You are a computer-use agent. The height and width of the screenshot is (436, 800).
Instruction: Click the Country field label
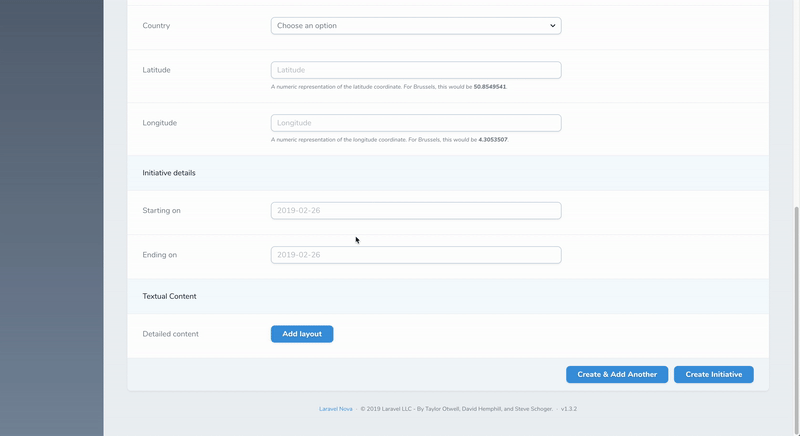[156, 26]
